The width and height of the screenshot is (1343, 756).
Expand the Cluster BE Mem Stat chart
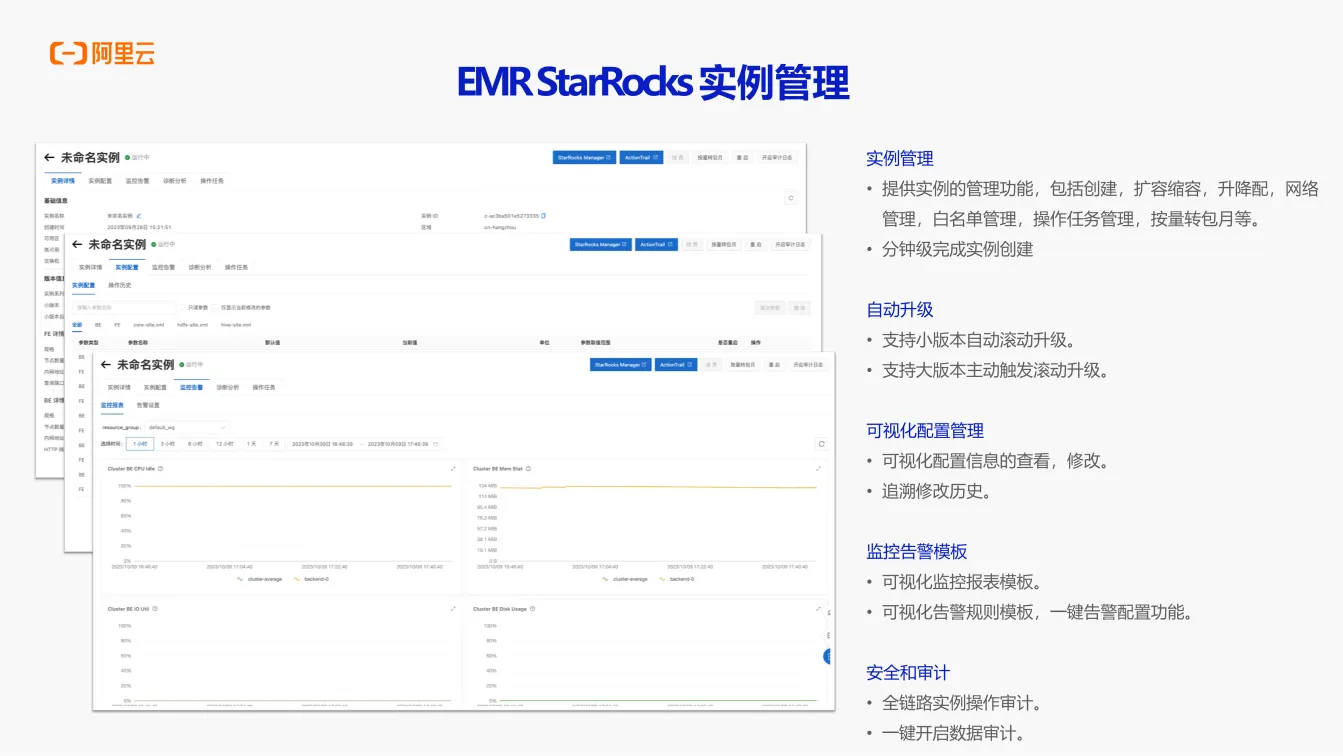(818, 469)
